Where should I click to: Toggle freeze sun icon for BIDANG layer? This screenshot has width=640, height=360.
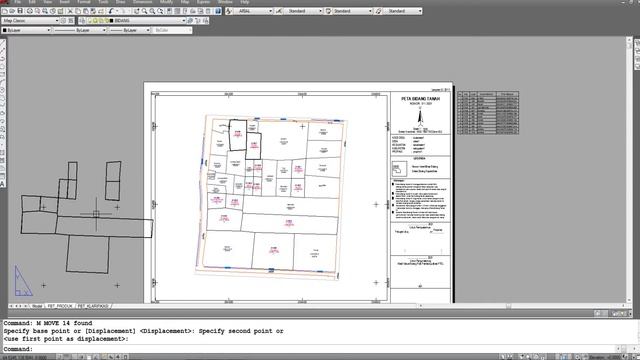[96, 20]
